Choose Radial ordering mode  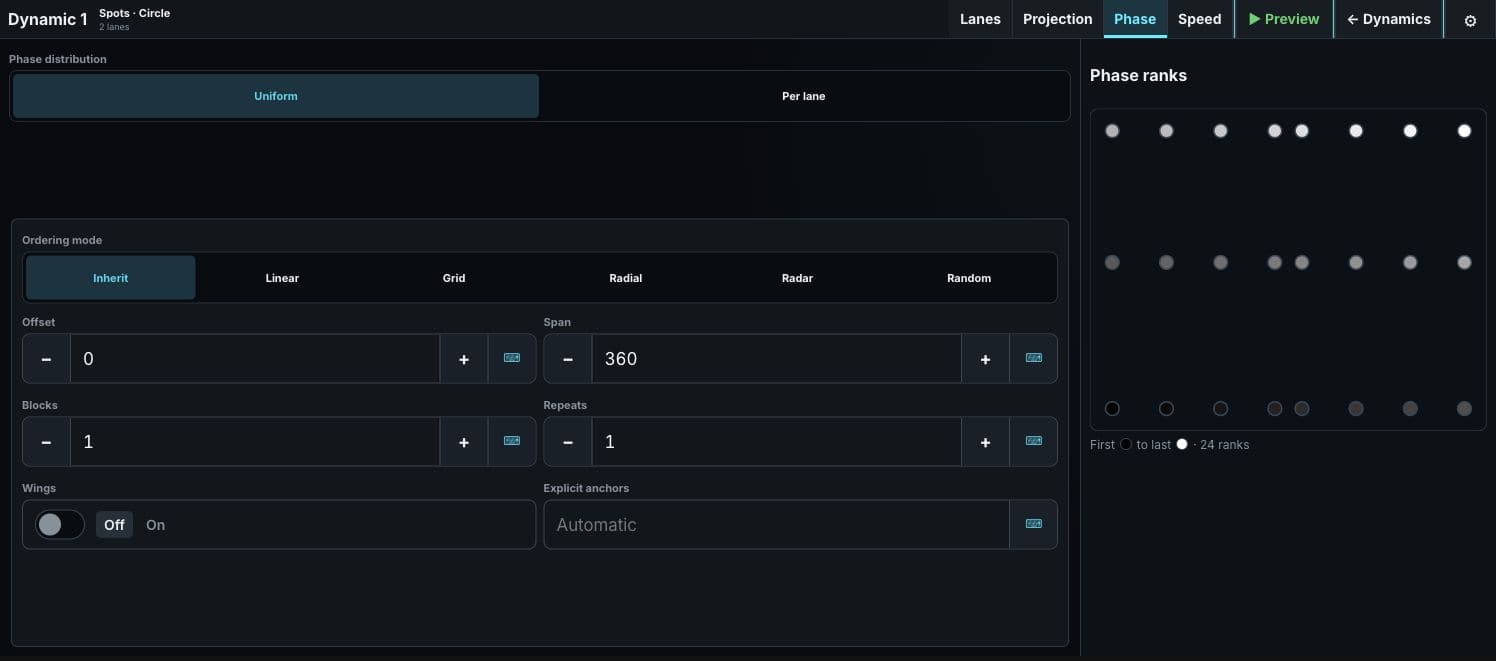626,278
